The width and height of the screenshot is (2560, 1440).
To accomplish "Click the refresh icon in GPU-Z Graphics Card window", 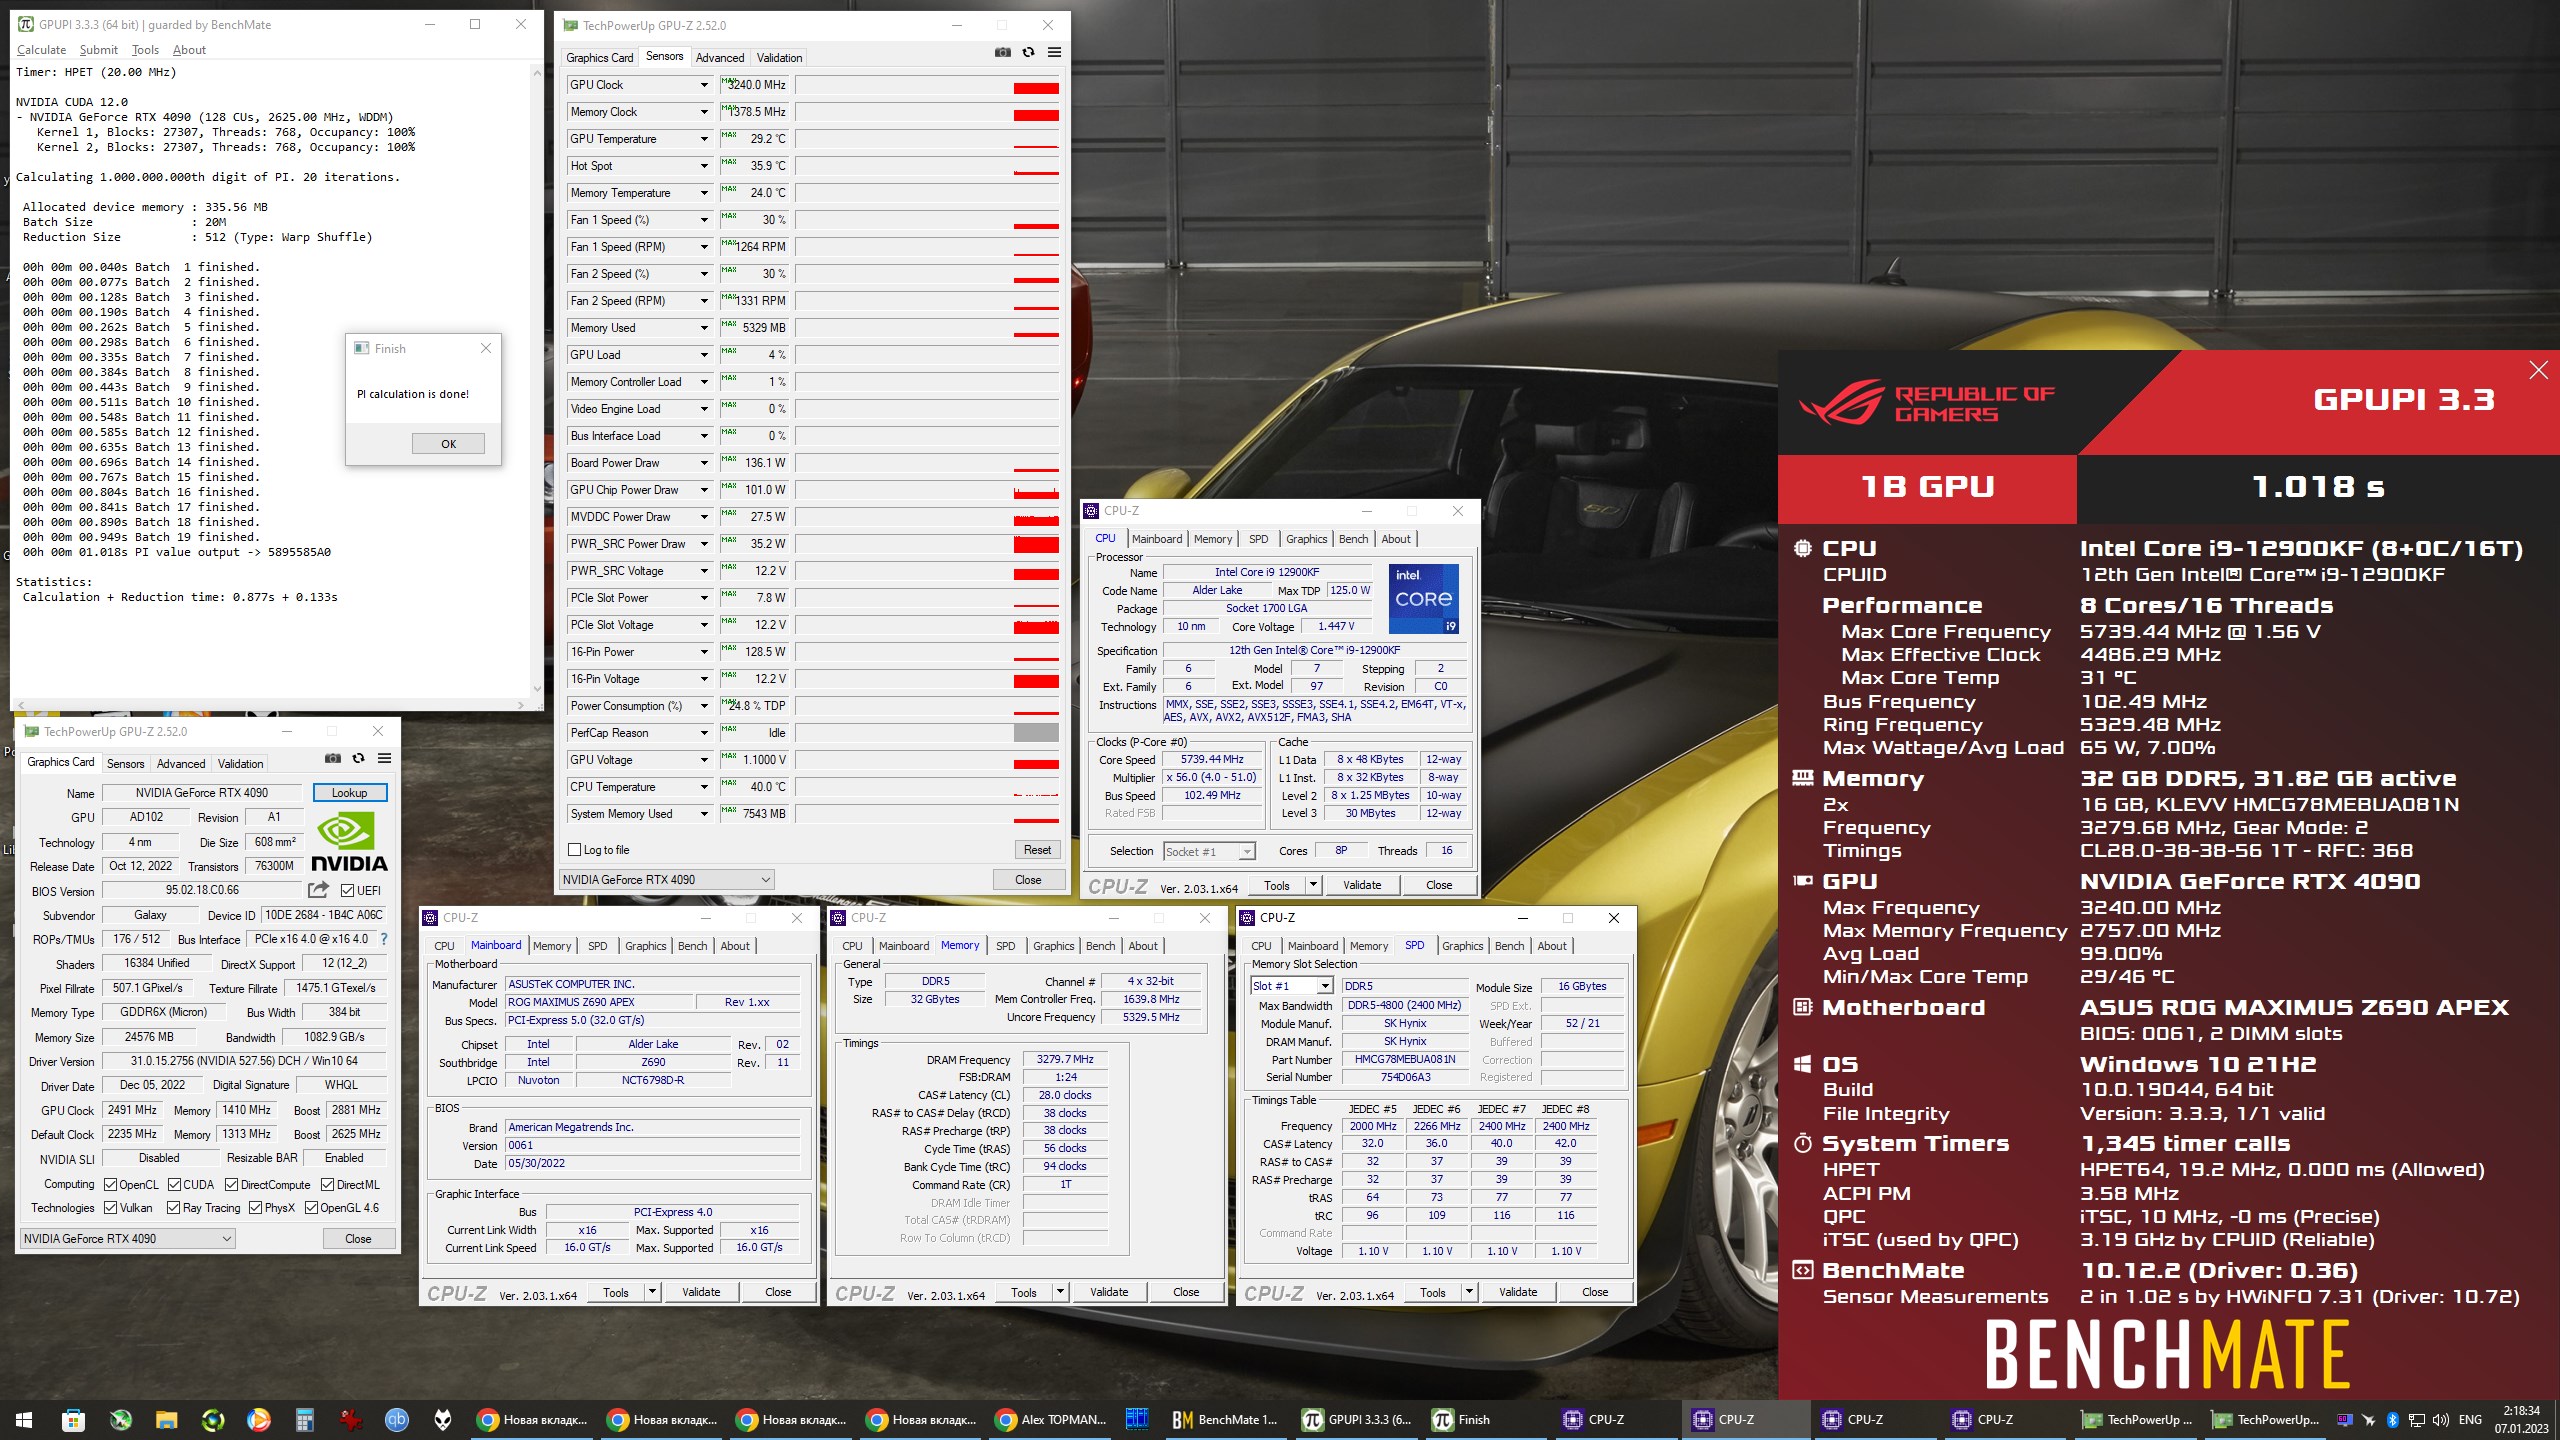I will click(358, 758).
